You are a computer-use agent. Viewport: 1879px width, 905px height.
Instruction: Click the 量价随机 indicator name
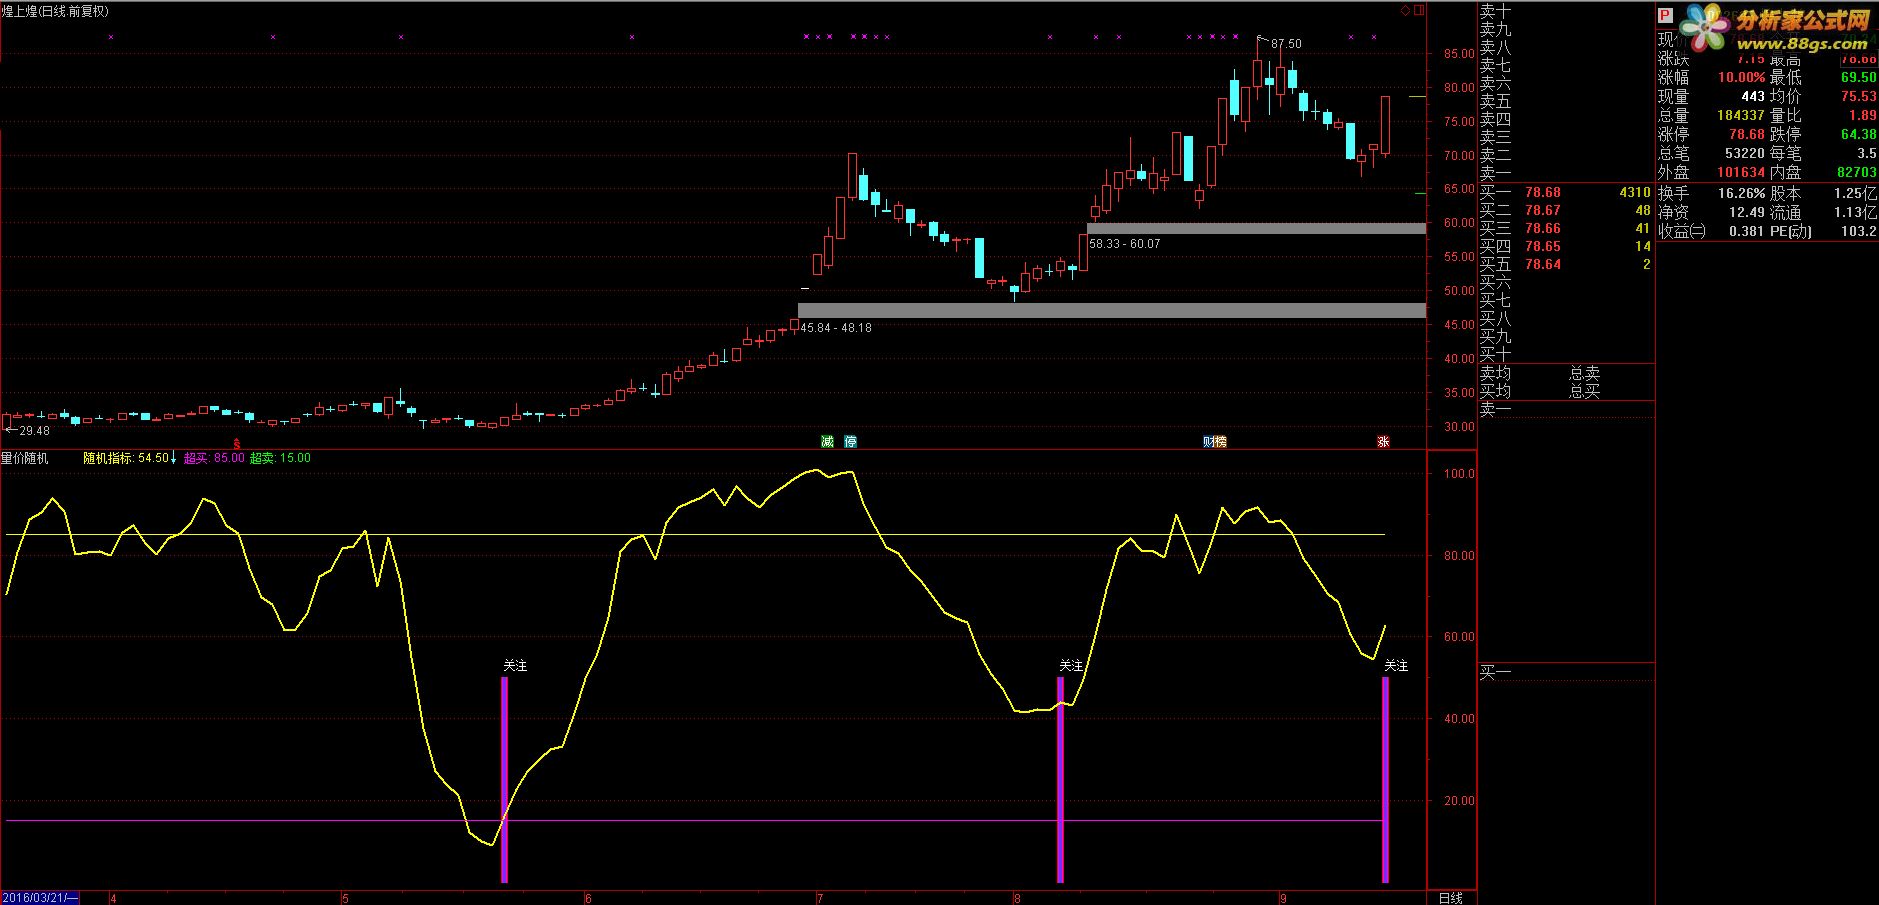tap(24, 458)
